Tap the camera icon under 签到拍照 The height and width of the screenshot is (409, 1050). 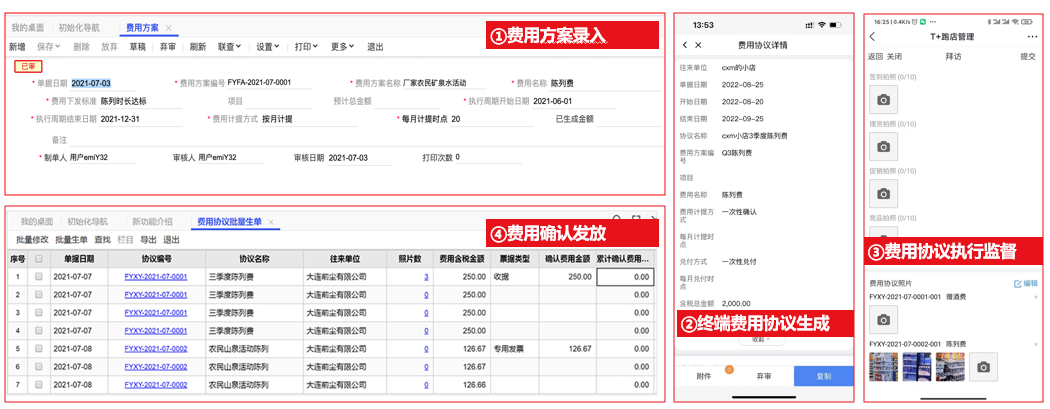click(x=883, y=99)
